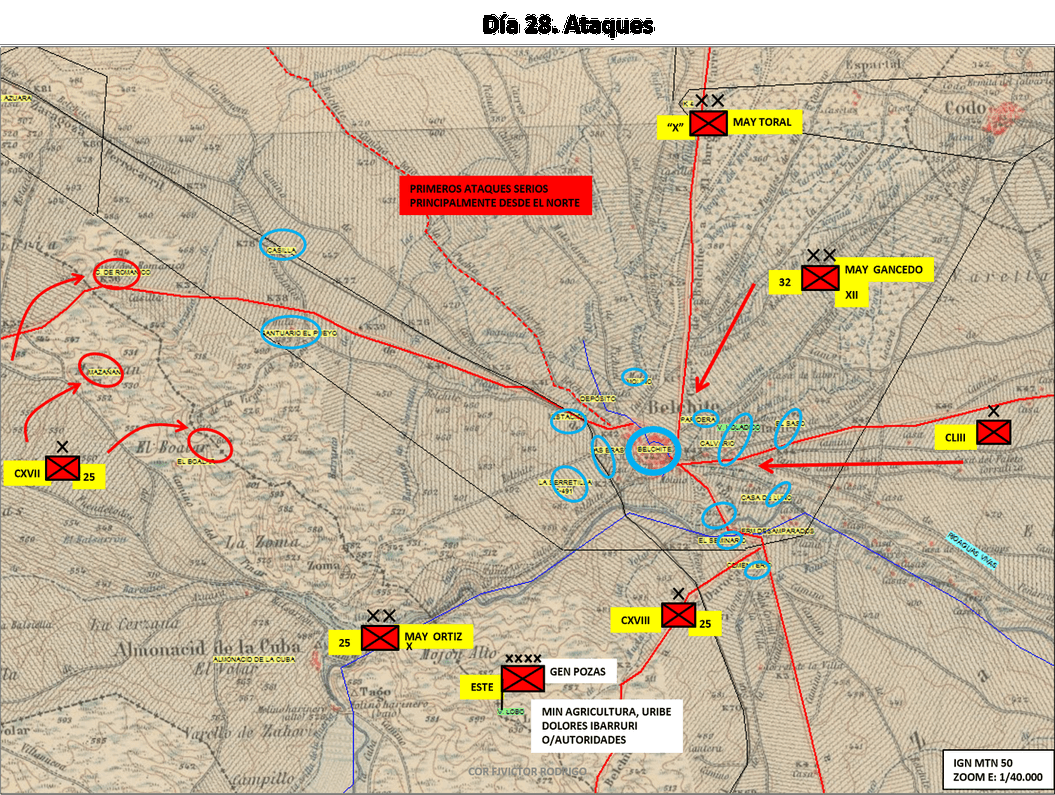Select the 32 division symbol next to MAY GANCEDO

[820, 278]
